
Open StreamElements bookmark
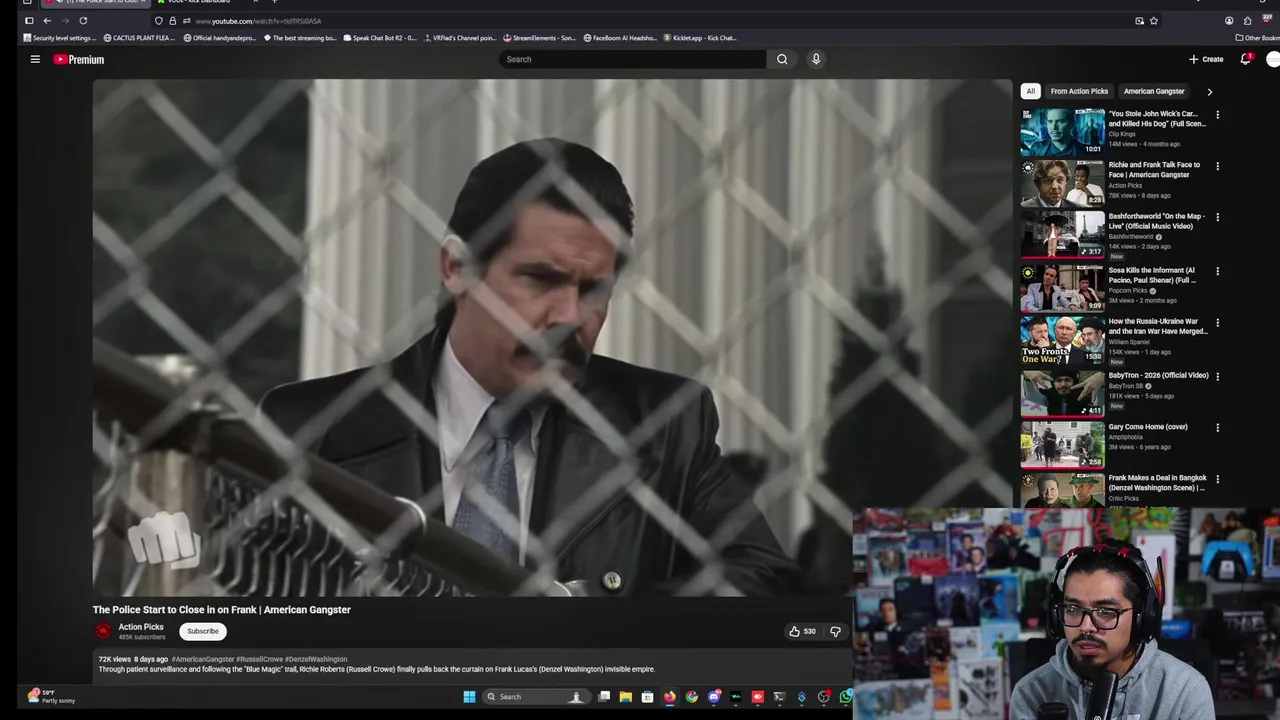point(539,38)
